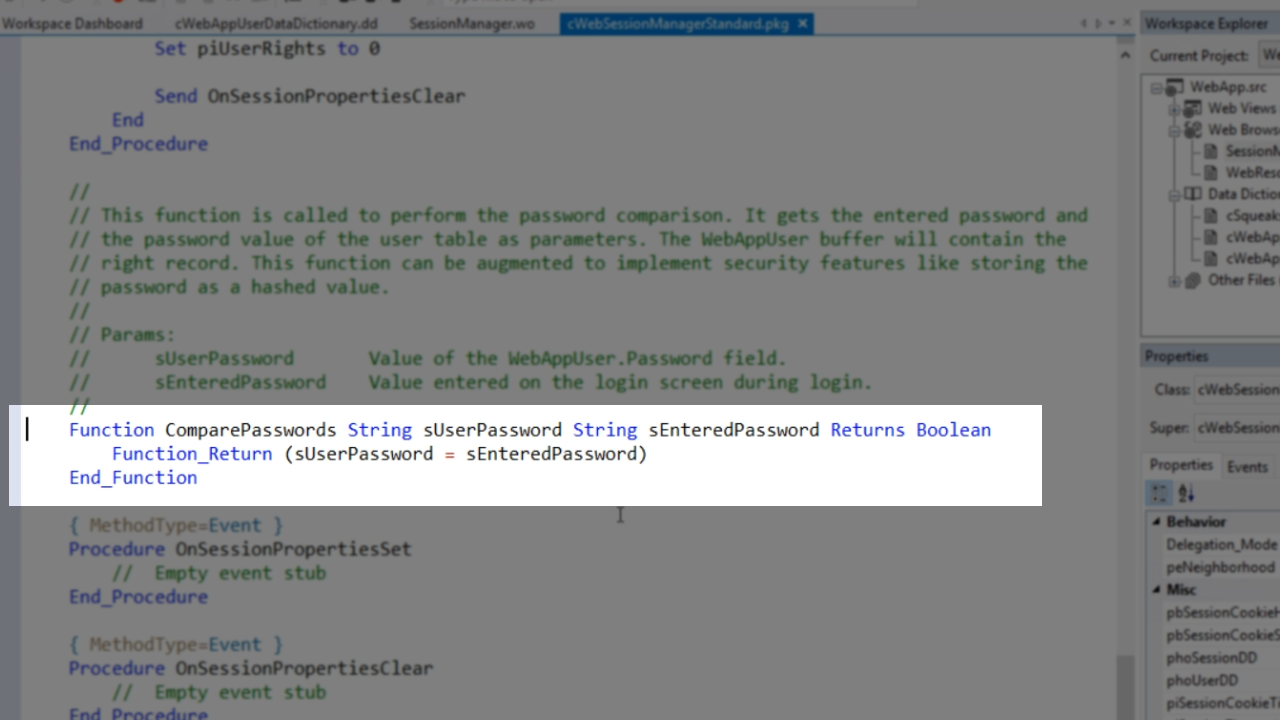Expand the Web Views tree node
This screenshot has height=720, width=1280.
tap(1175, 109)
